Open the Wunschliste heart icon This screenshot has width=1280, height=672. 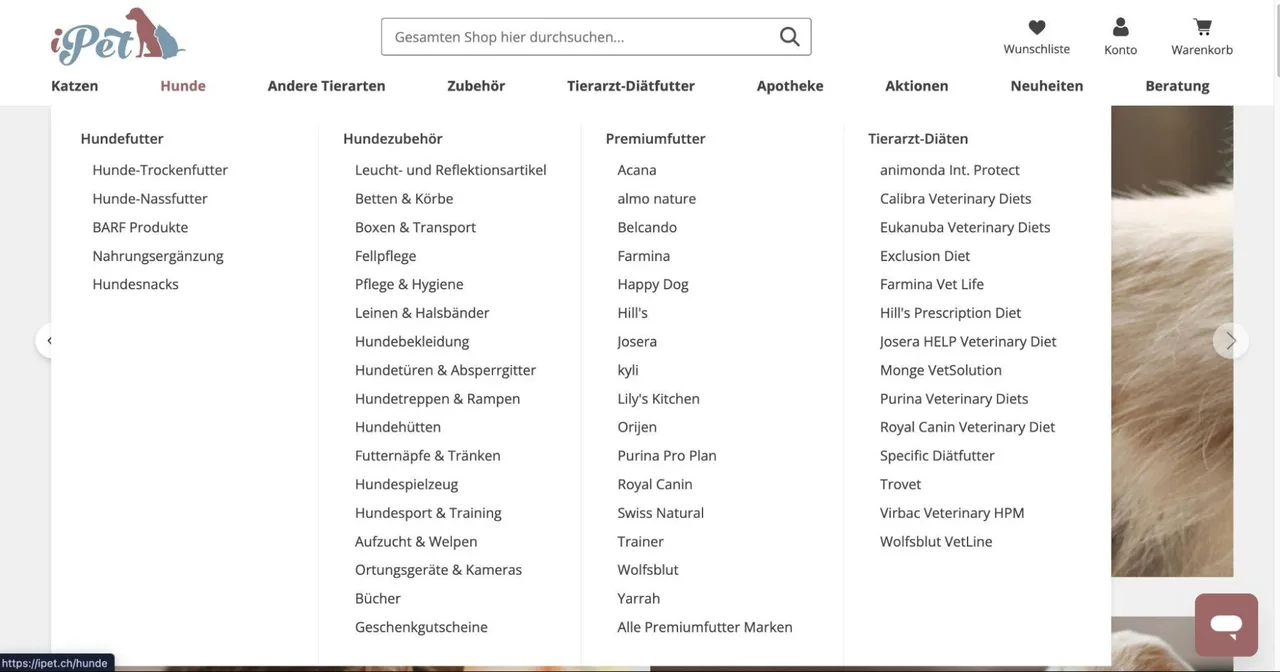[x=1037, y=28]
